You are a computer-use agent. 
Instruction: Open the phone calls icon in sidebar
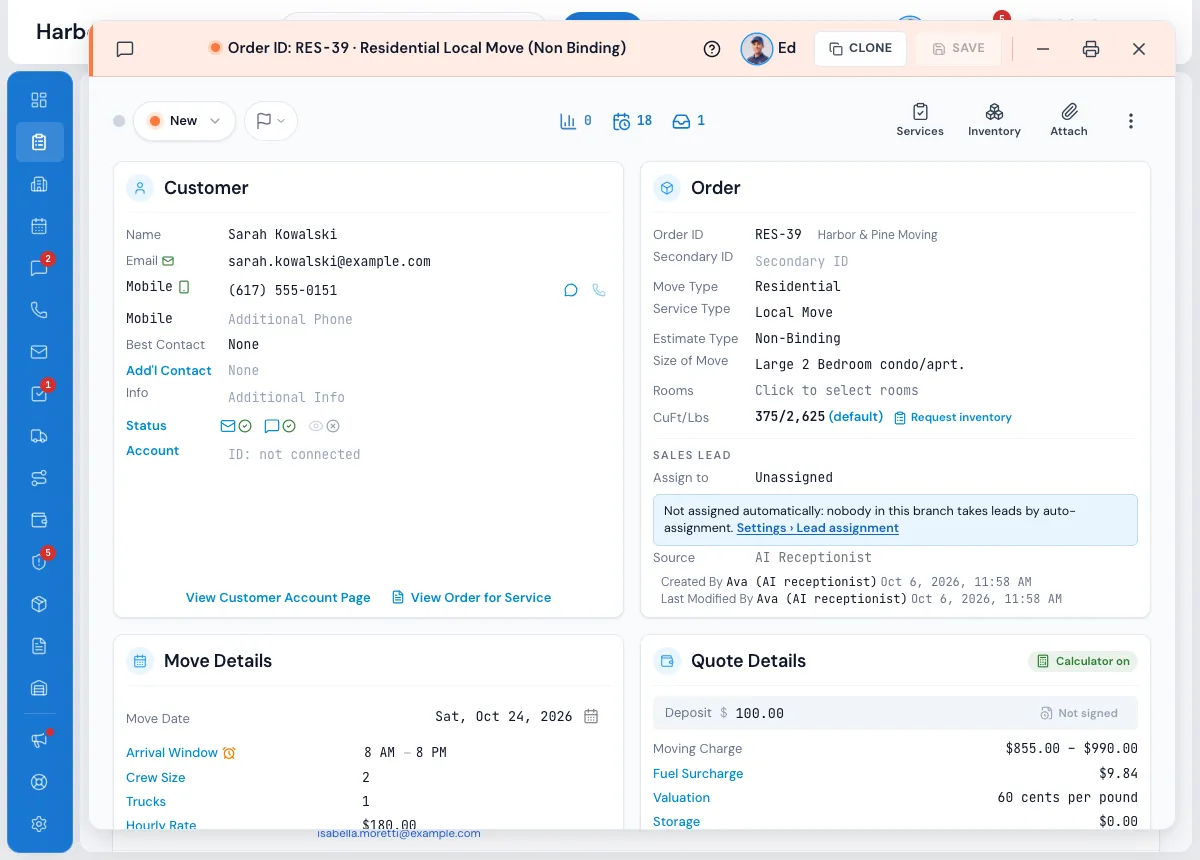pyautogui.click(x=39, y=310)
